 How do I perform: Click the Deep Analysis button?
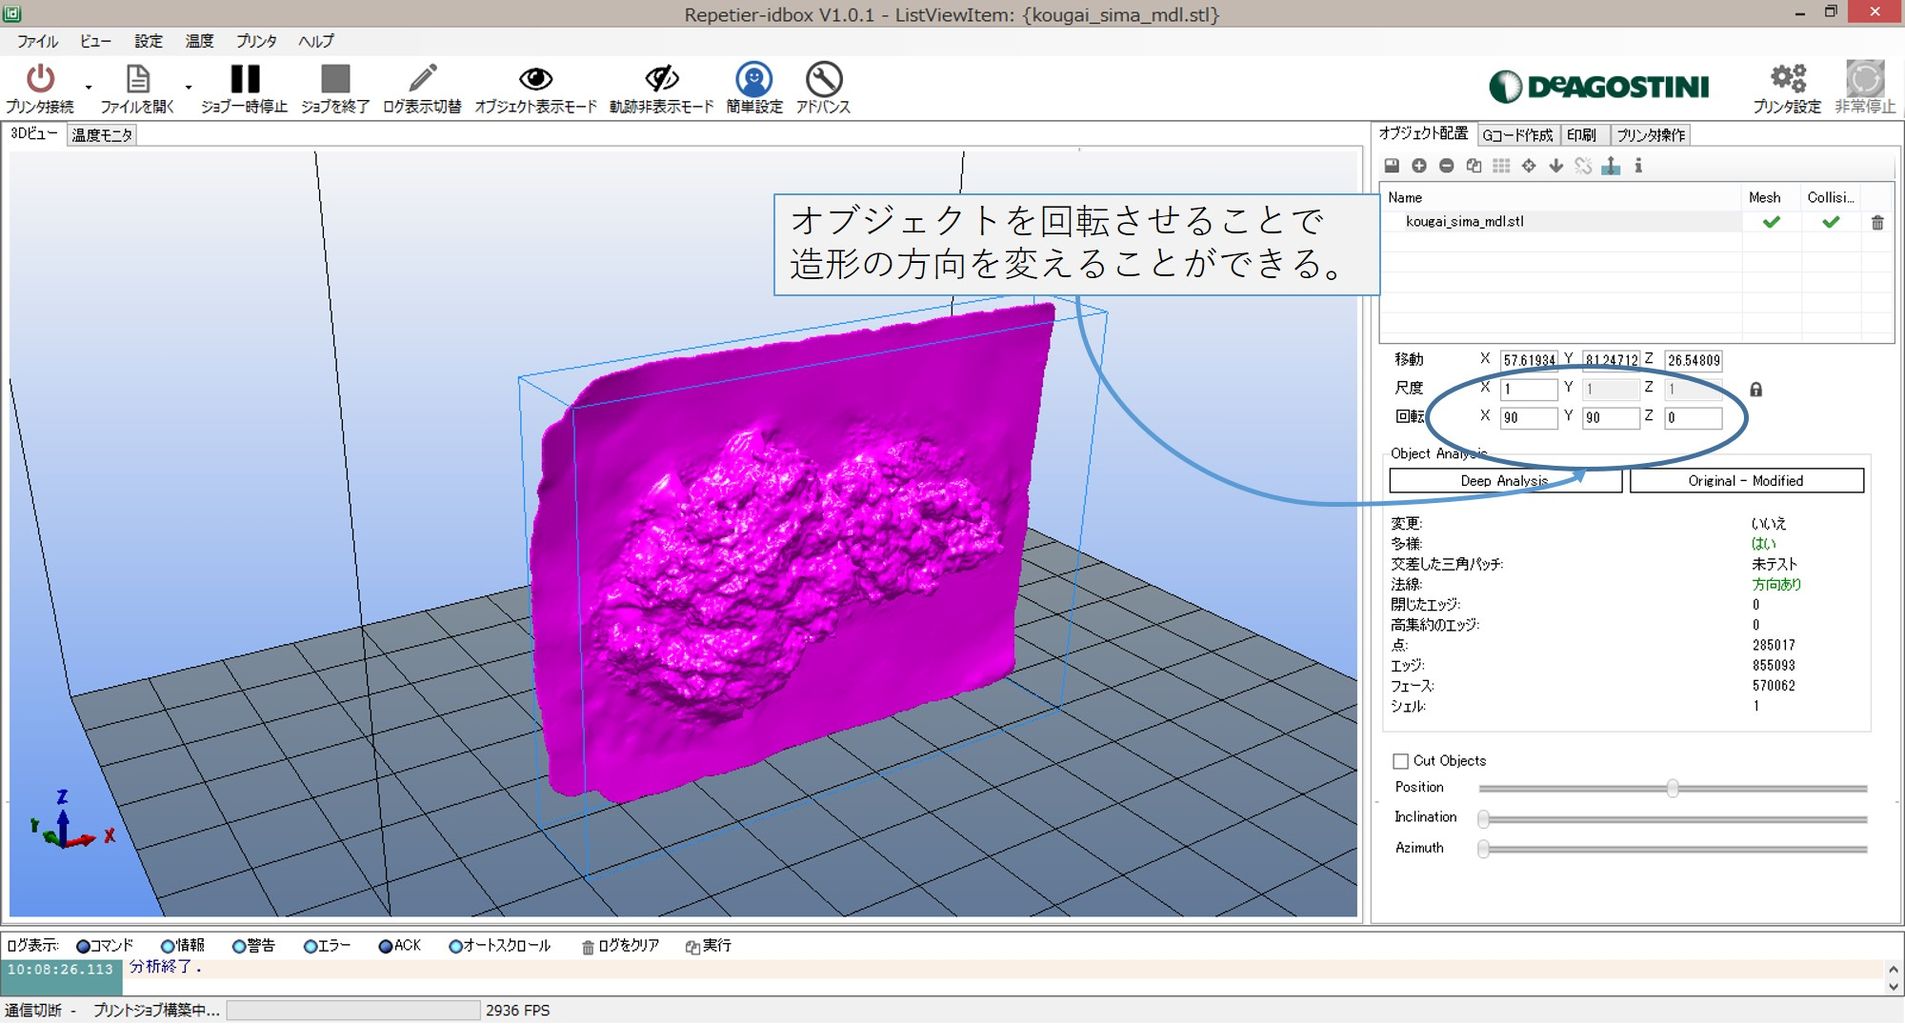click(x=1505, y=481)
